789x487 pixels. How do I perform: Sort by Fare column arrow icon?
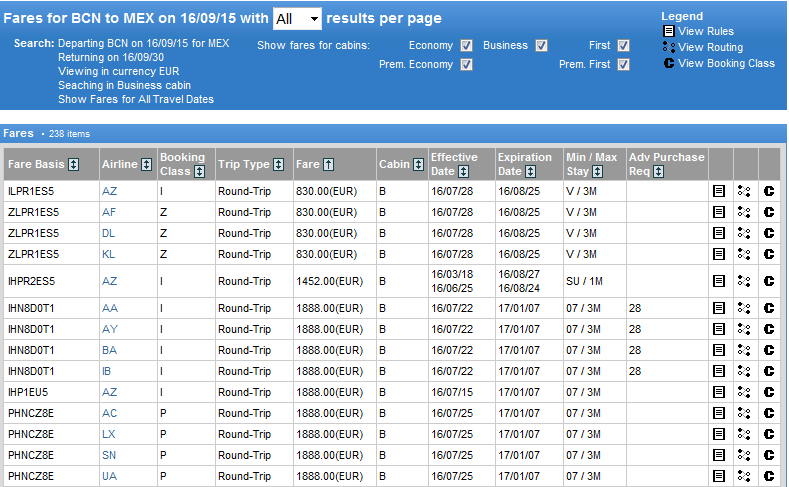328,165
